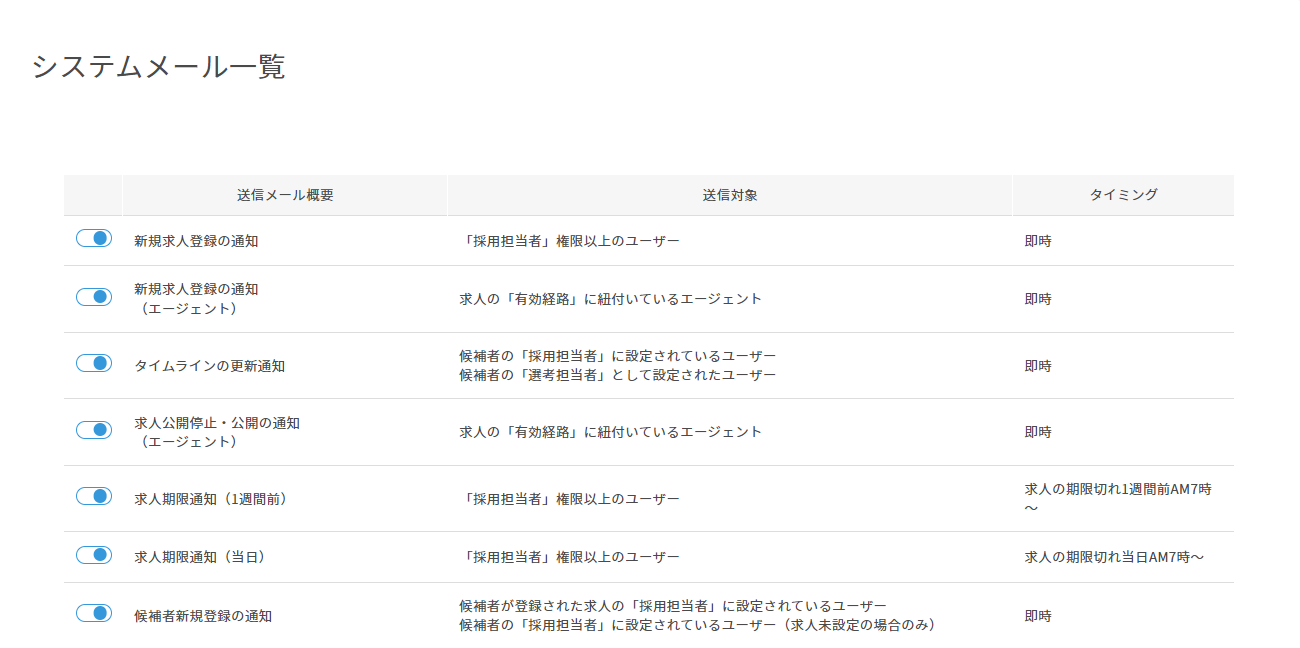1300x648 pixels.
Task: Click 送信対象 text in タイムラインの更新通知 row
Action: click(618, 366)
